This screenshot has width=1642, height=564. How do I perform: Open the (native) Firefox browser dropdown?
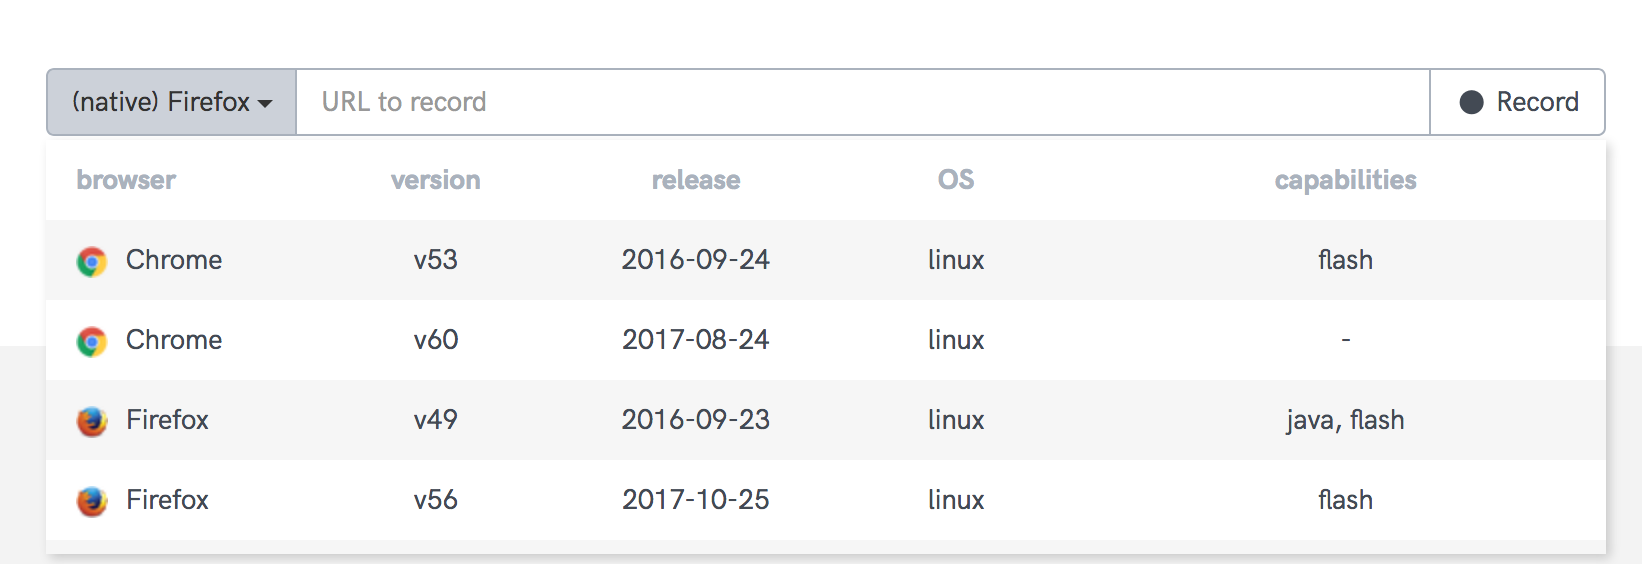[171, 102]
